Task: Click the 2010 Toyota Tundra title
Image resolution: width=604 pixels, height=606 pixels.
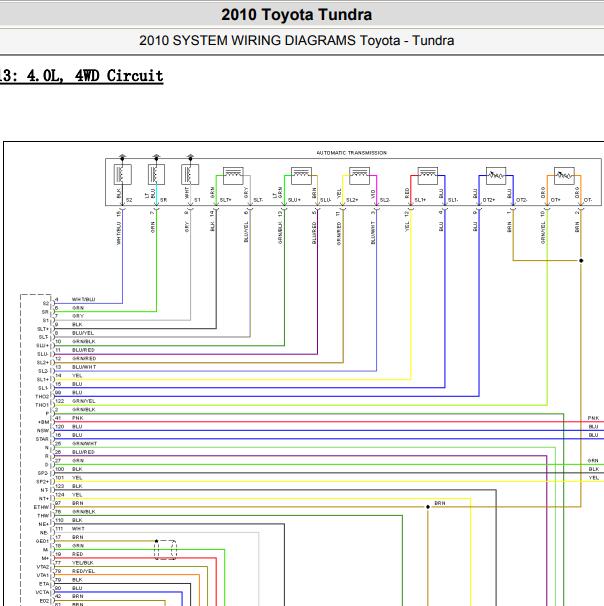Action: click(296, 15)
